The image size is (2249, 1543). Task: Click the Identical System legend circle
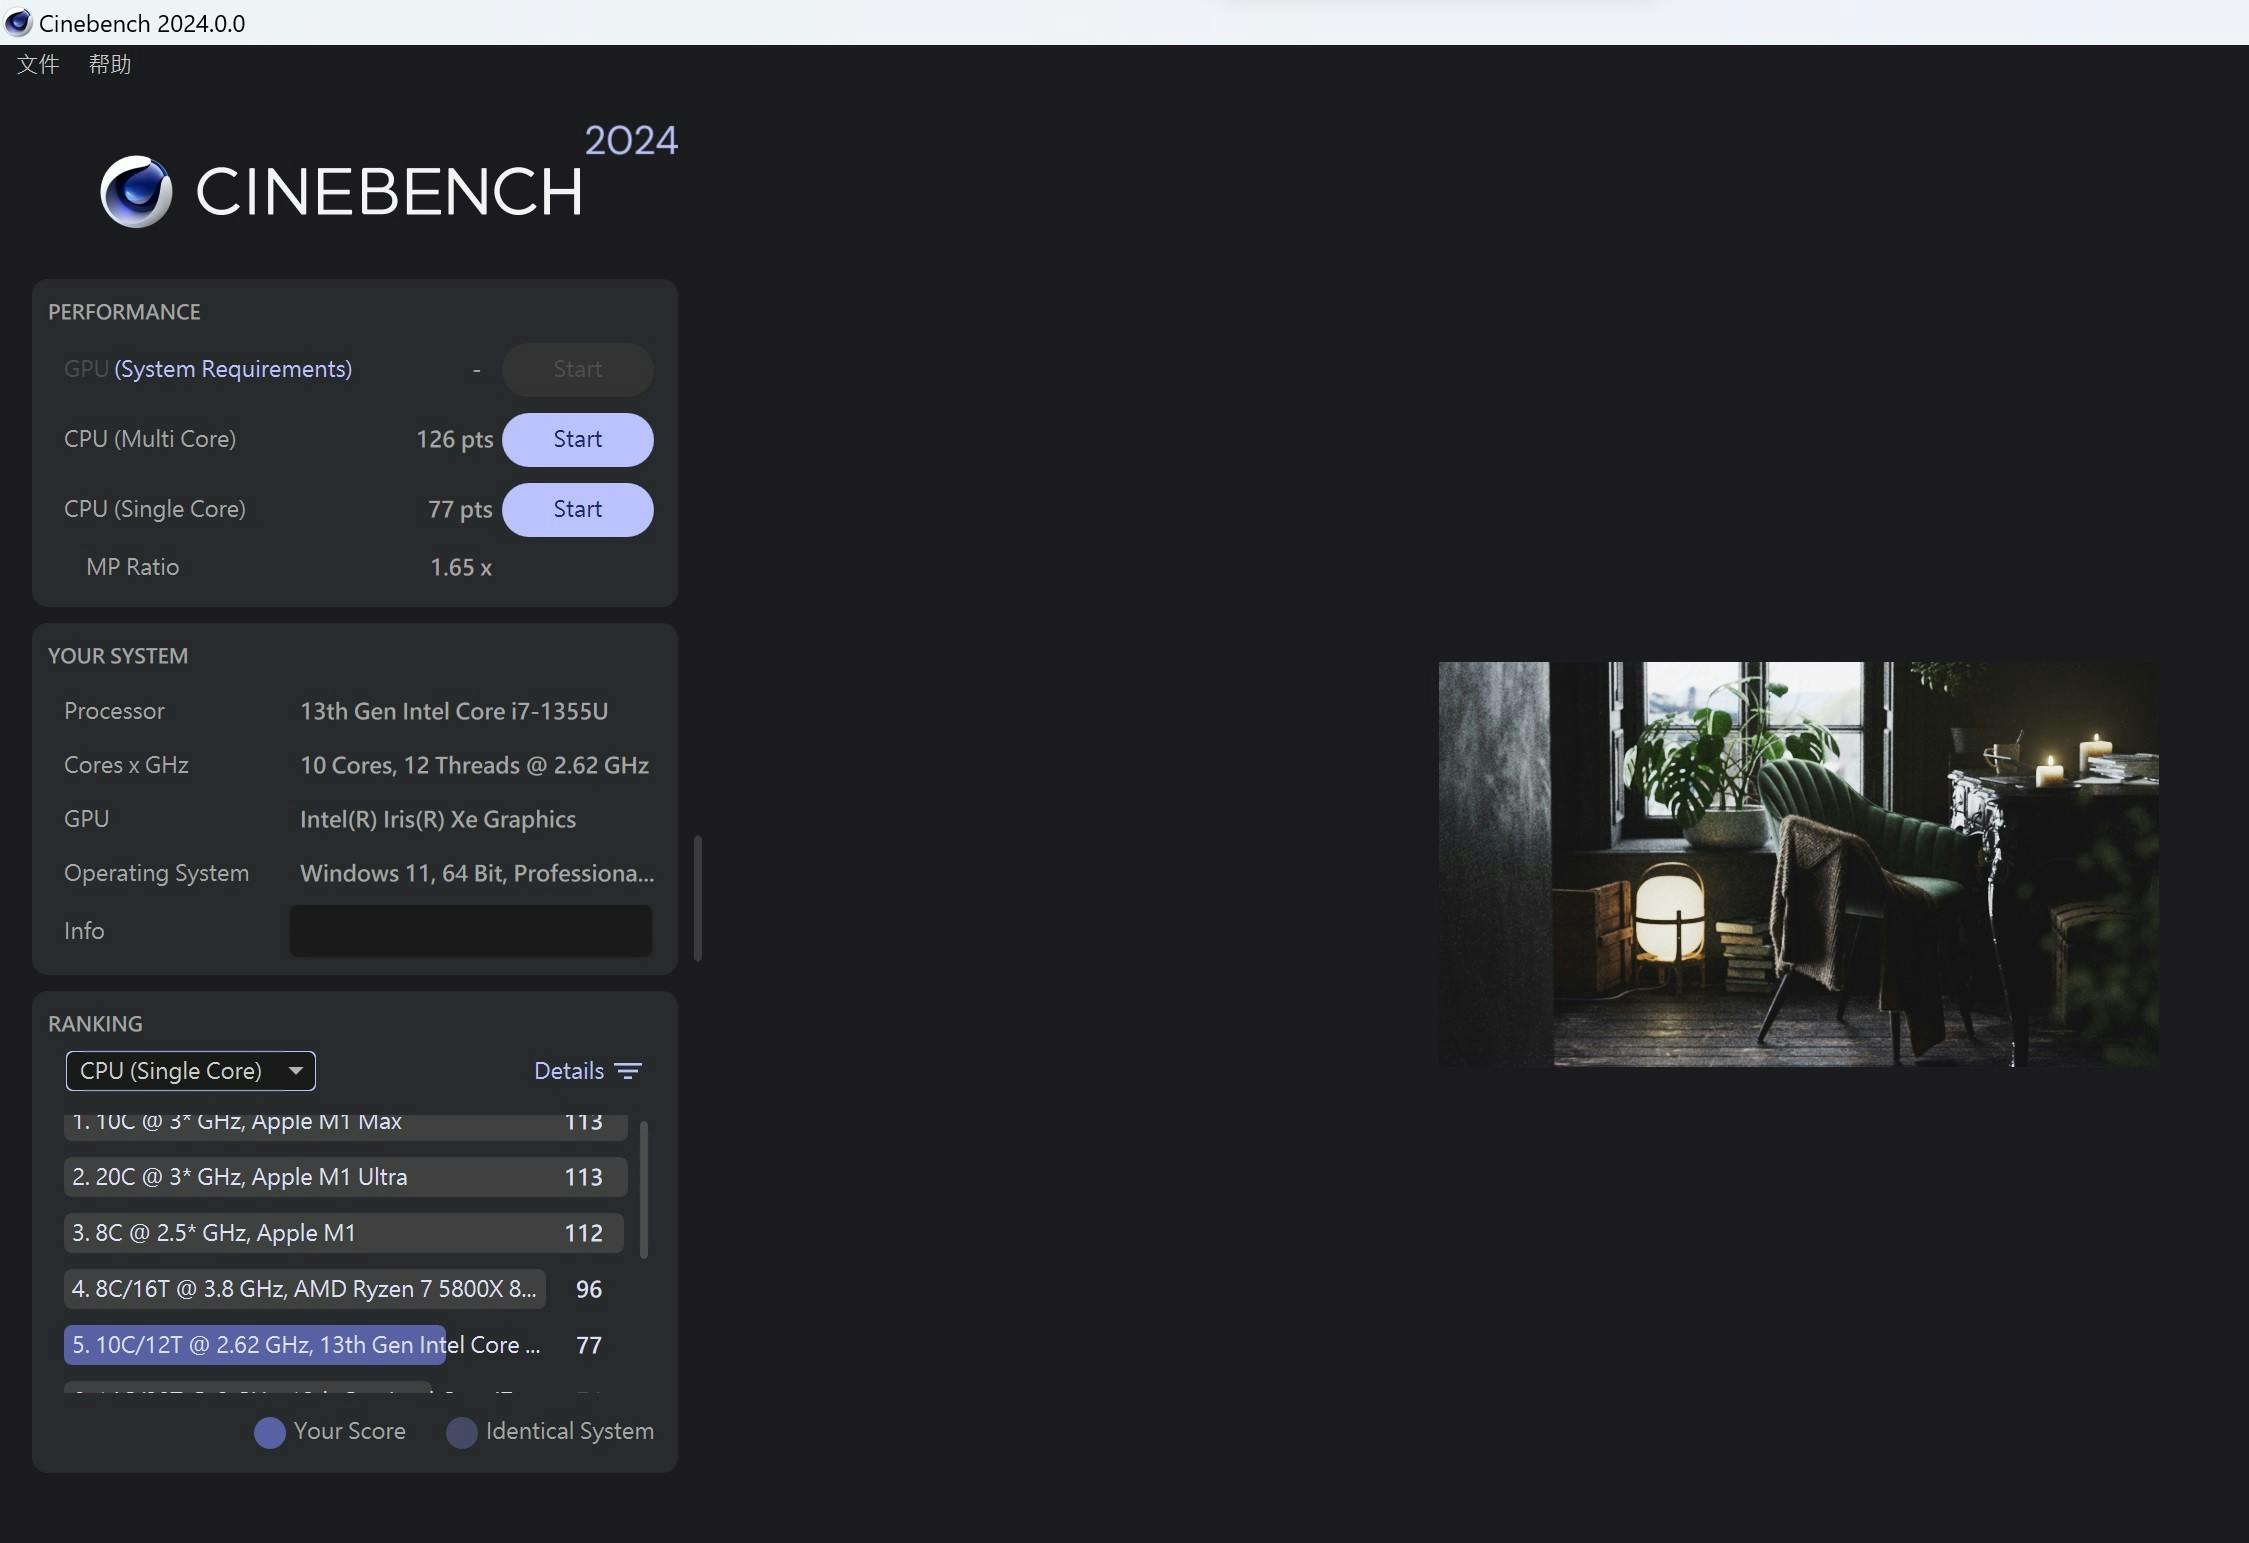[x=461, y=1432]
